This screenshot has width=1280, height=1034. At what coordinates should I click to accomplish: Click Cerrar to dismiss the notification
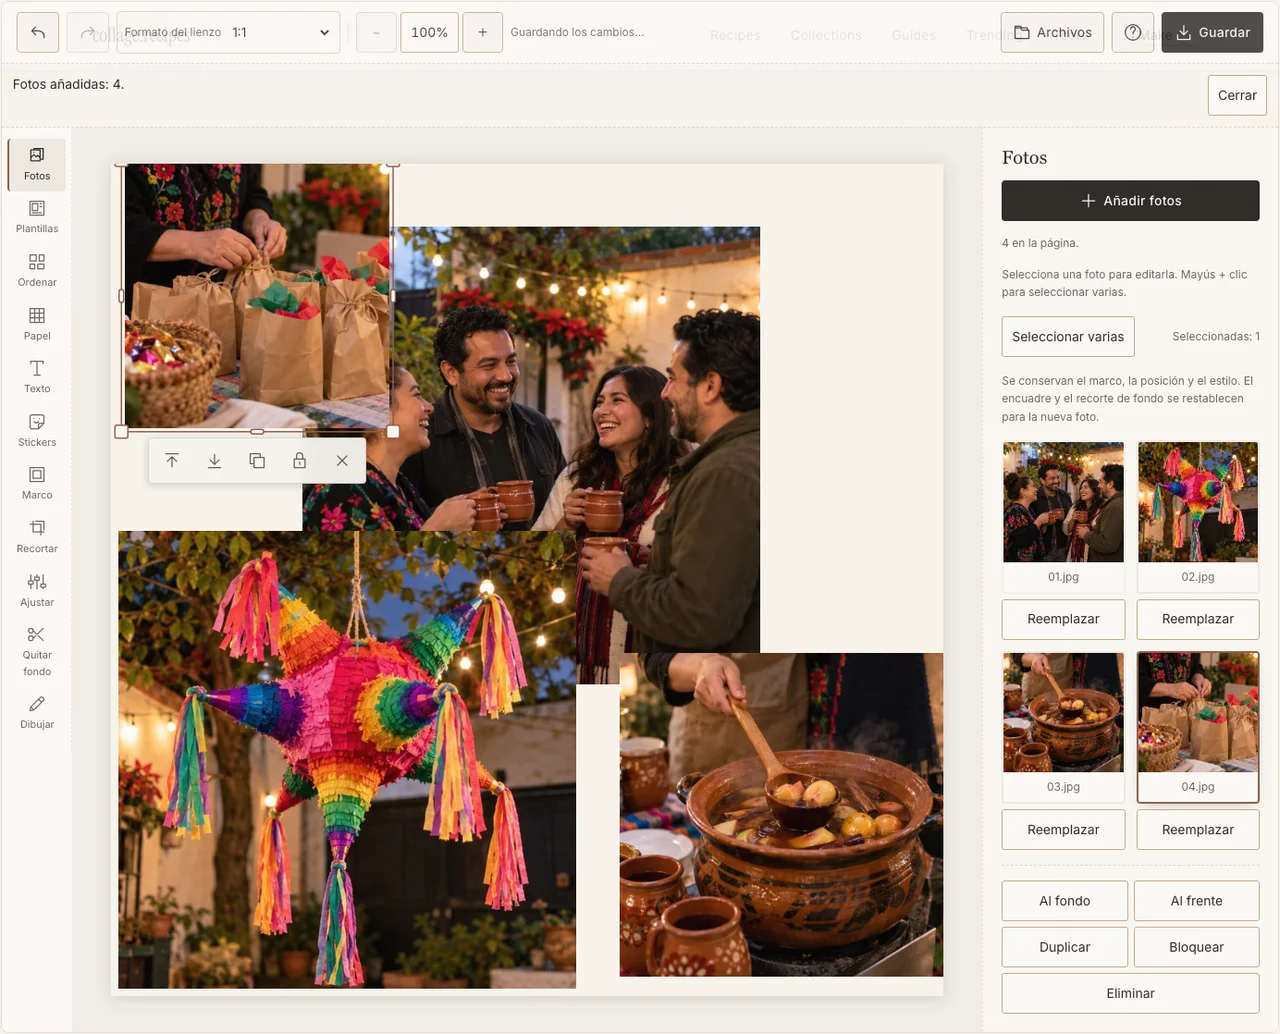1237,95
